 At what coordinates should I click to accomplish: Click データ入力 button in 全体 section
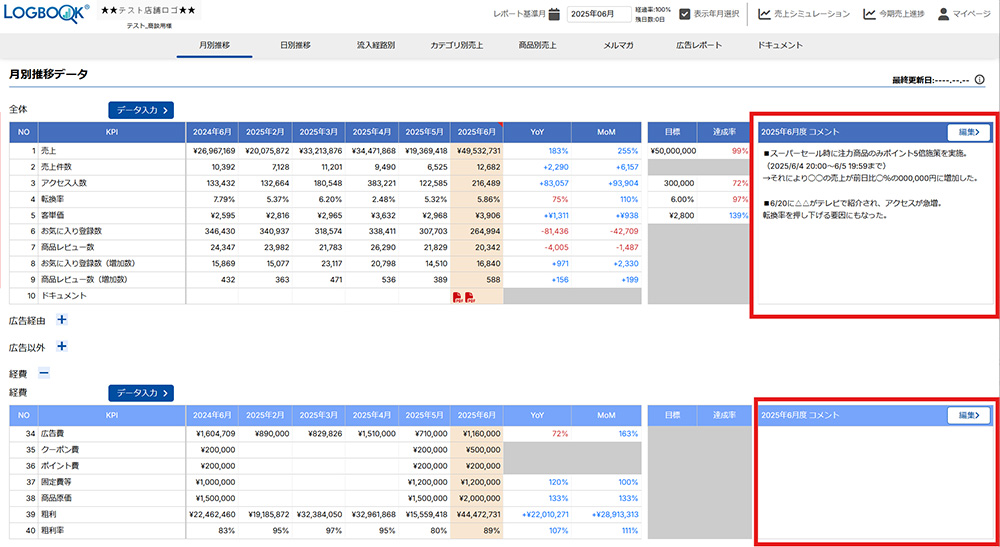click(x=141, y=110)
